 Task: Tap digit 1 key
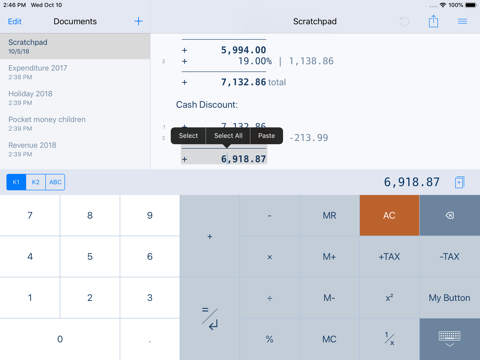[x=30, y=298]
